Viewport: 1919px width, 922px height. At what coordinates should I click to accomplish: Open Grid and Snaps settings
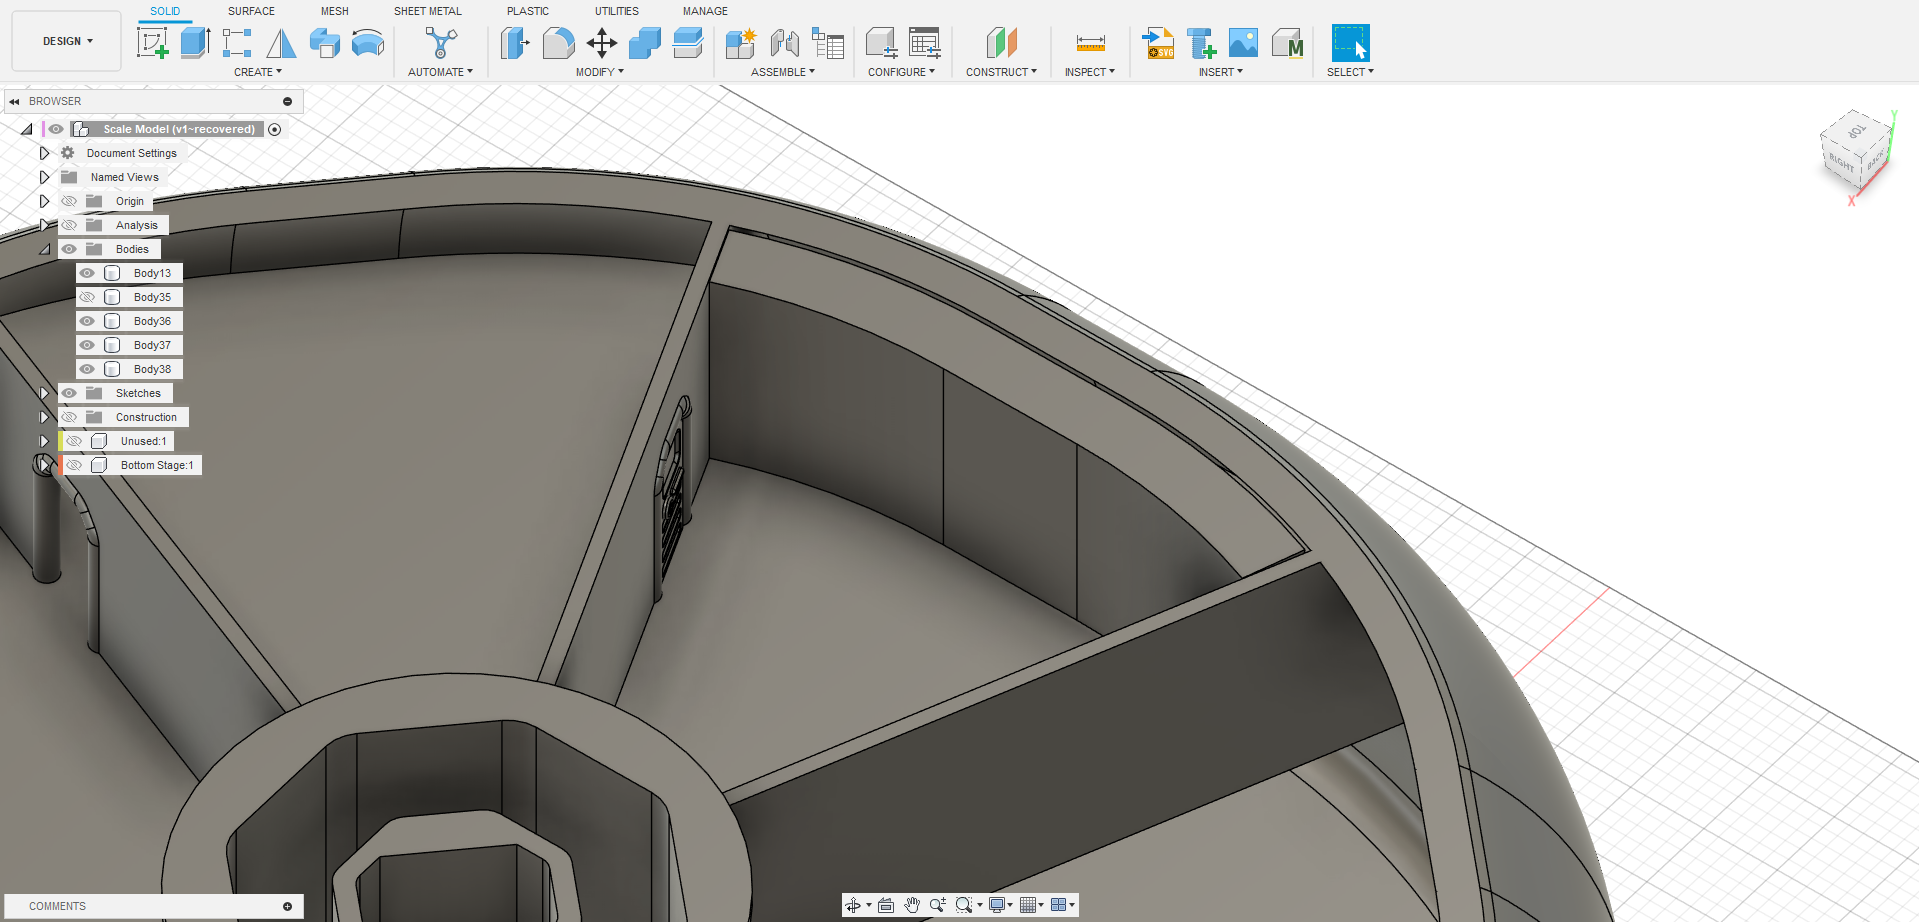(1028, 905)
